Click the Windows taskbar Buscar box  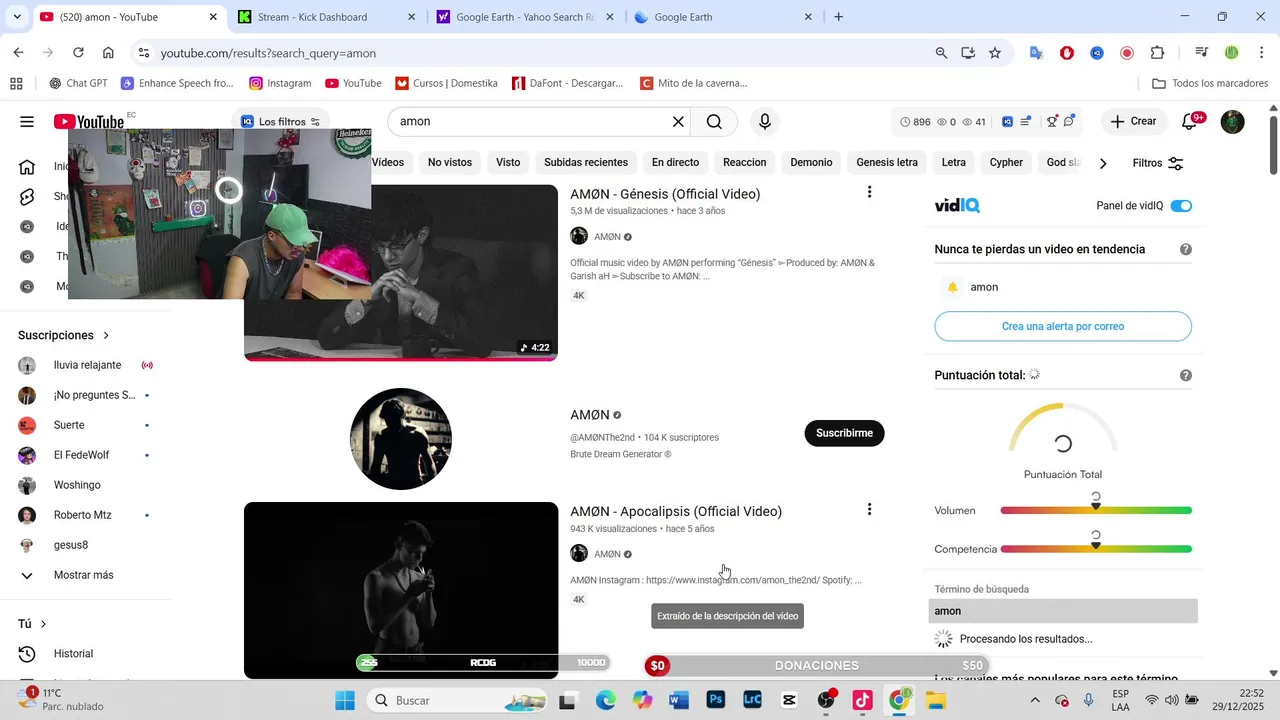coord(457,700)
